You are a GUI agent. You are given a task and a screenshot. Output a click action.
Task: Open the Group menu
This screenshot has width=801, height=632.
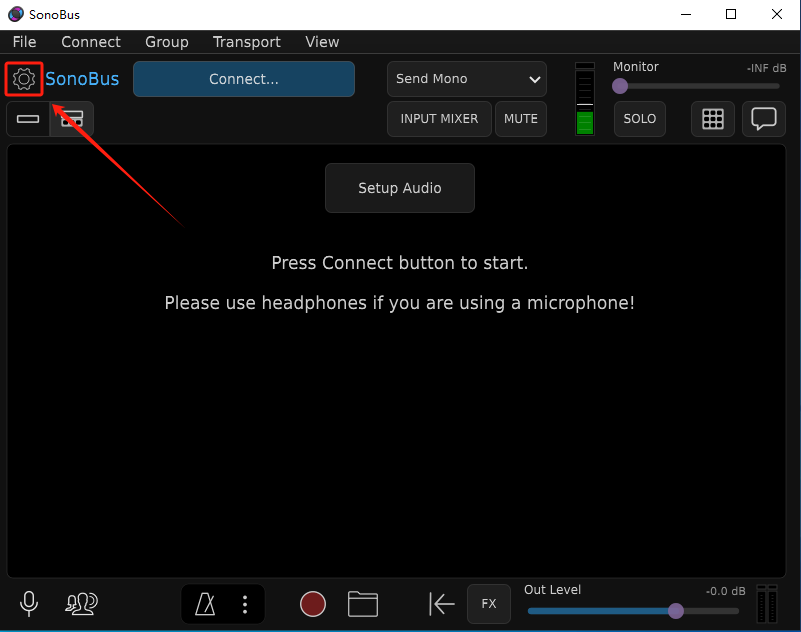[166, 42]
